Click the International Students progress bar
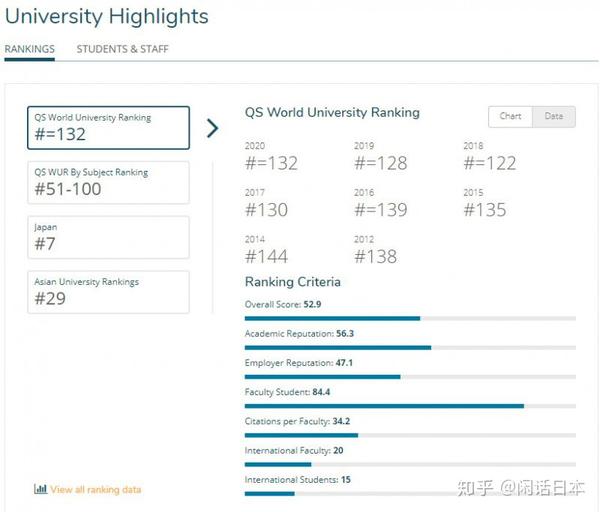The image size is (600, 512). 410,494
